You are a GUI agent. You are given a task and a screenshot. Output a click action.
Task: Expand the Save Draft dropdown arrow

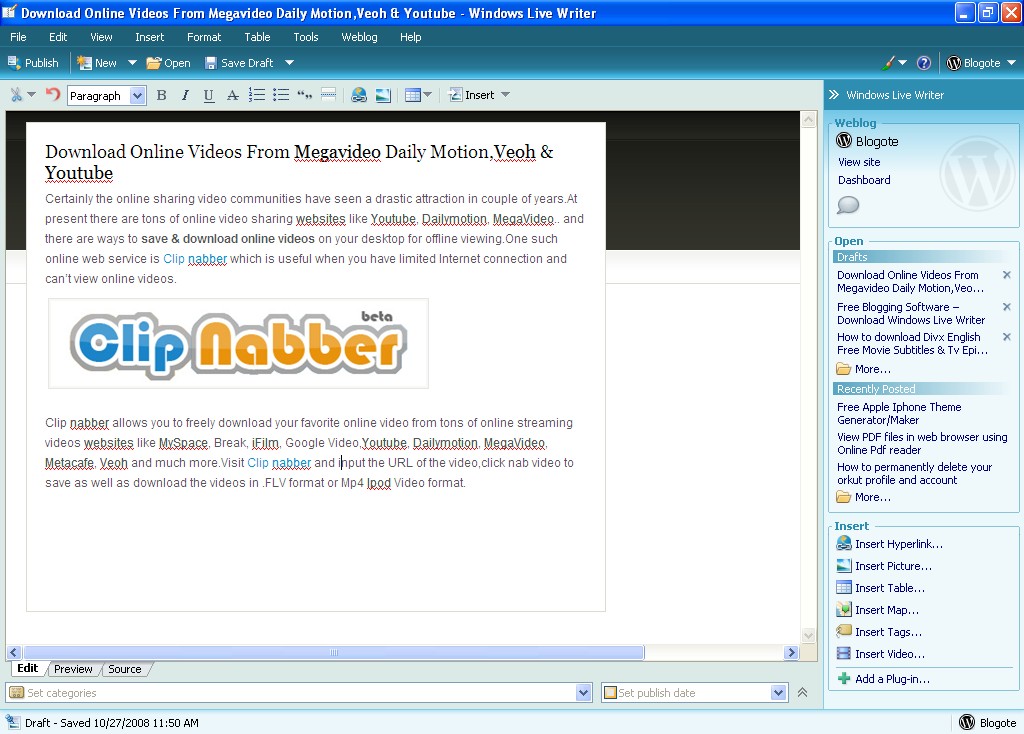289,63
